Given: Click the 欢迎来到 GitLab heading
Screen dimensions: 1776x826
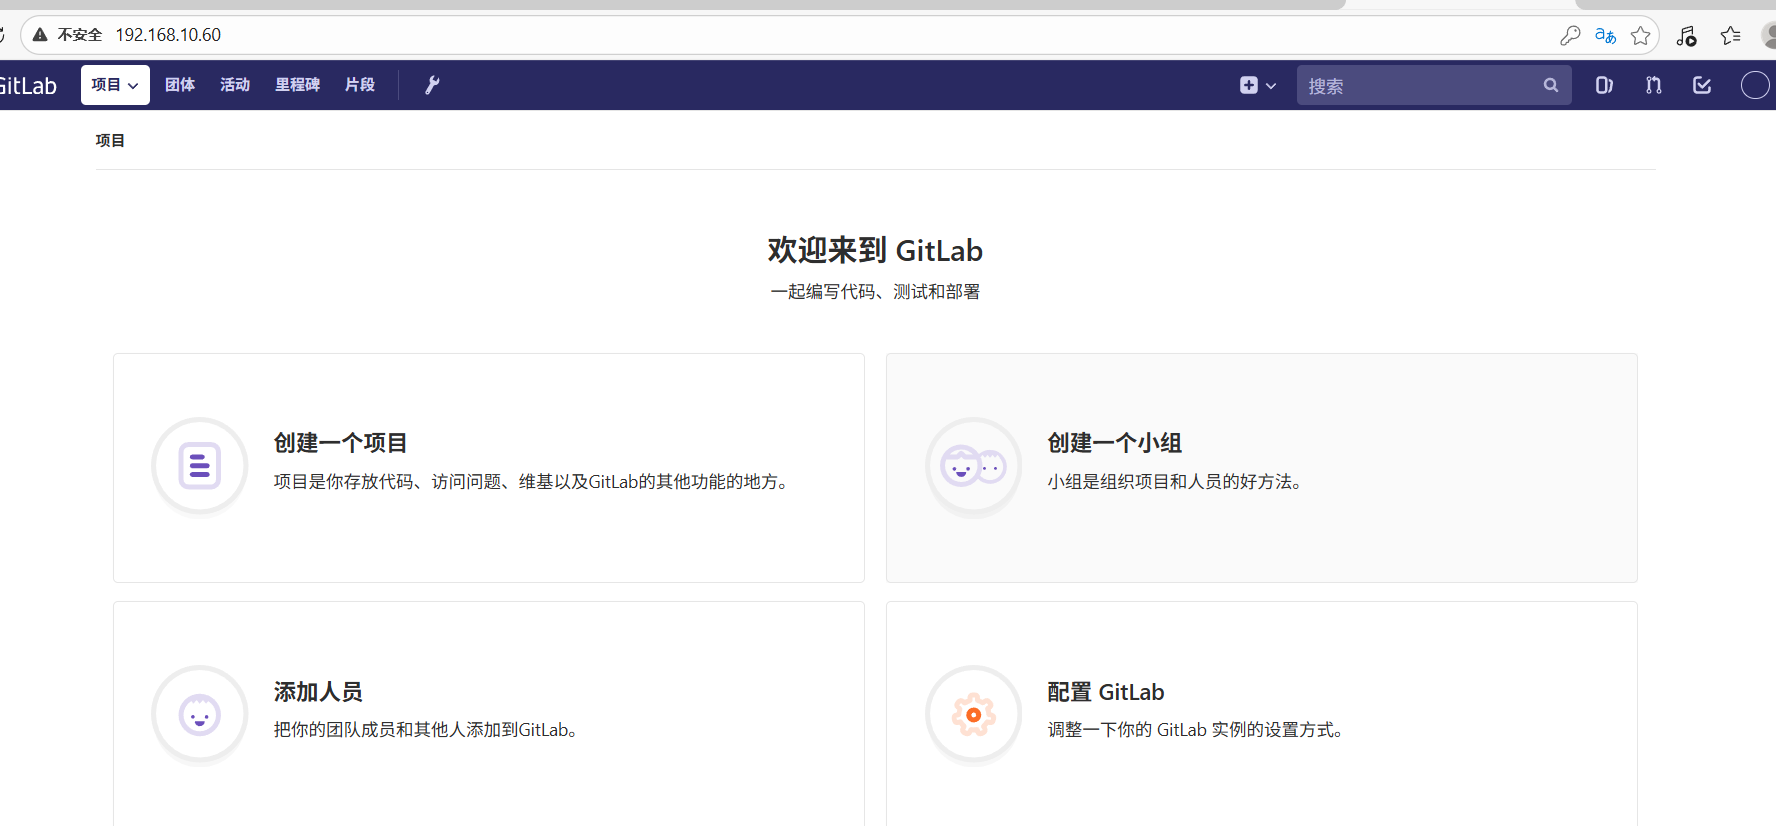Looking at the screenshot, I should 875,250.
